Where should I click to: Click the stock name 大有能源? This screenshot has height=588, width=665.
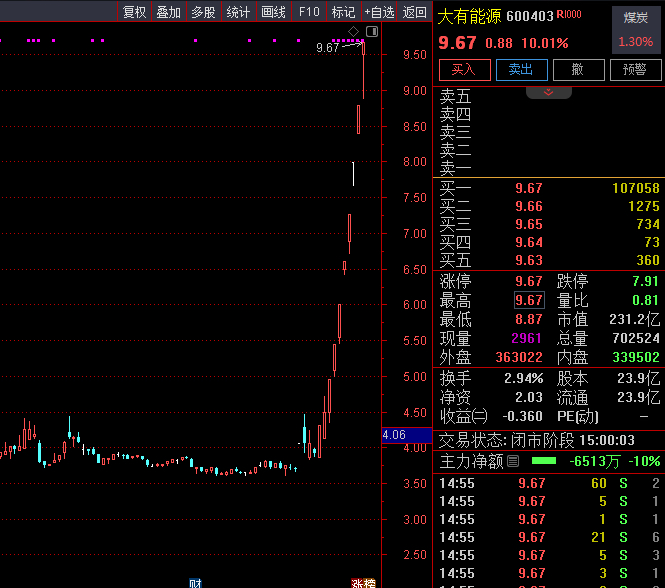click(469, 17)
